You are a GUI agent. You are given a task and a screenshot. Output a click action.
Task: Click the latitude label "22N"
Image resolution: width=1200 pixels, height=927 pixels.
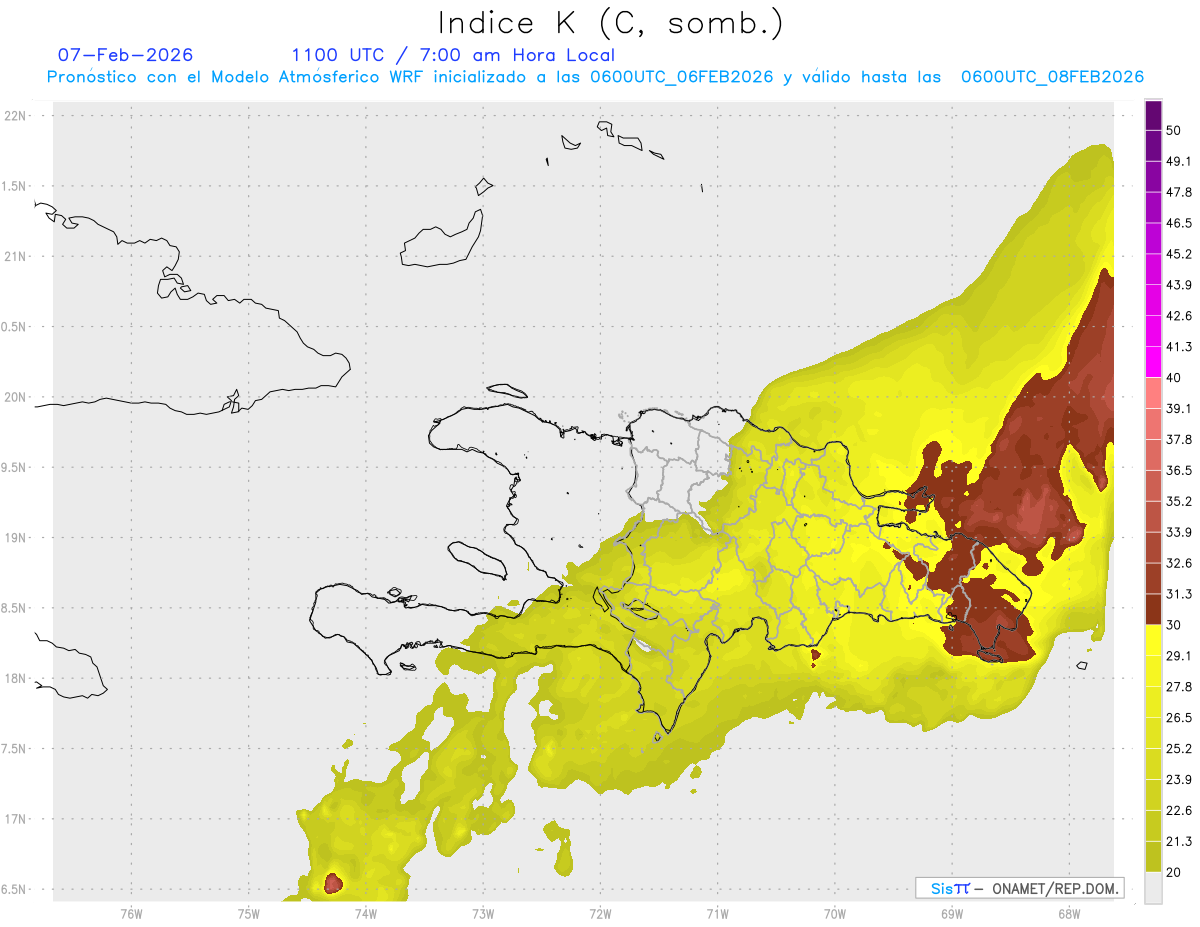[x=16, y=115]
